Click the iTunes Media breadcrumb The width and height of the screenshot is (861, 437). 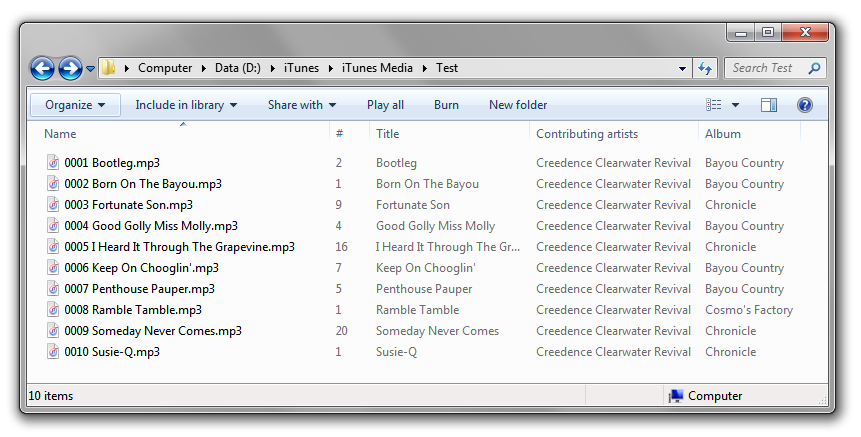tap(377, 68)
